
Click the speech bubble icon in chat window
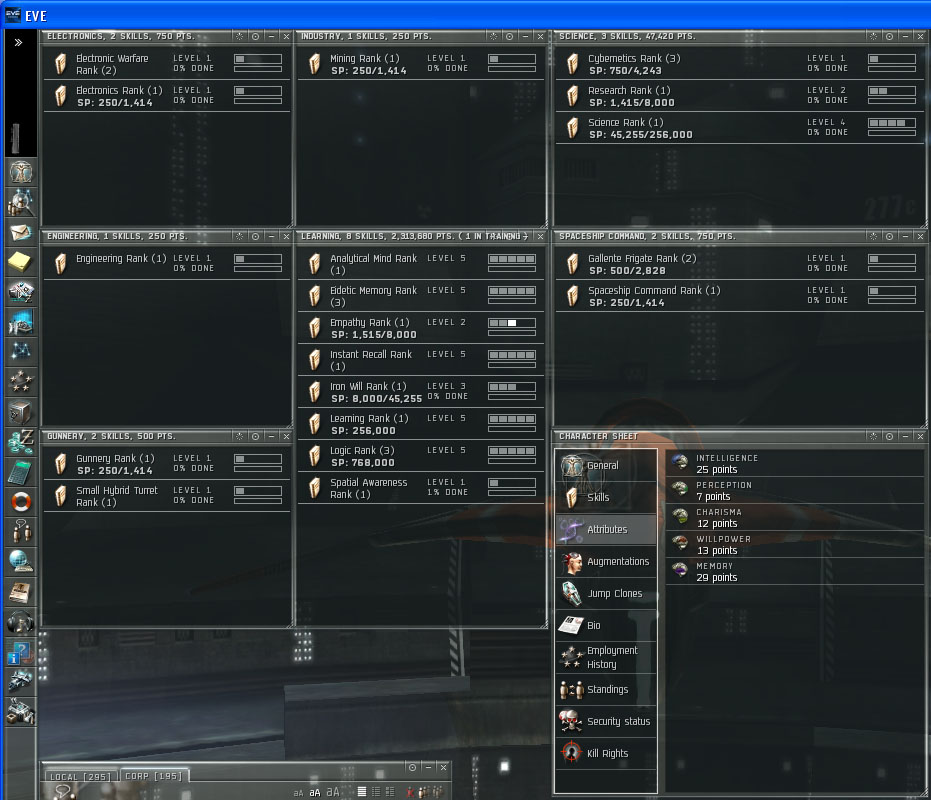tap(63, 792)
